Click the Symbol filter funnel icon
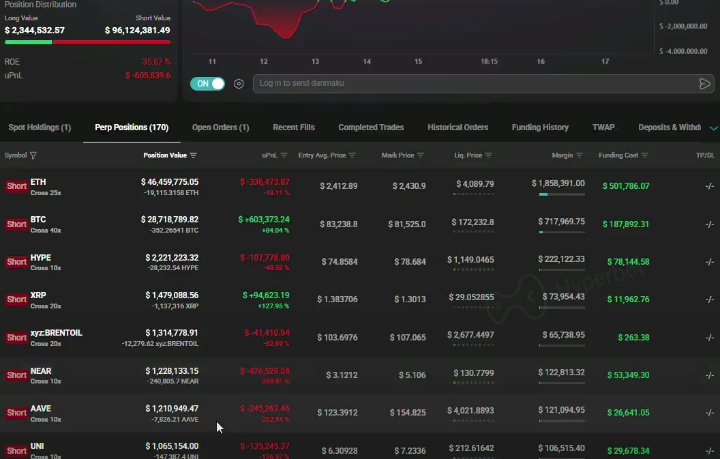720x459 pixels. tap(33, 156)
